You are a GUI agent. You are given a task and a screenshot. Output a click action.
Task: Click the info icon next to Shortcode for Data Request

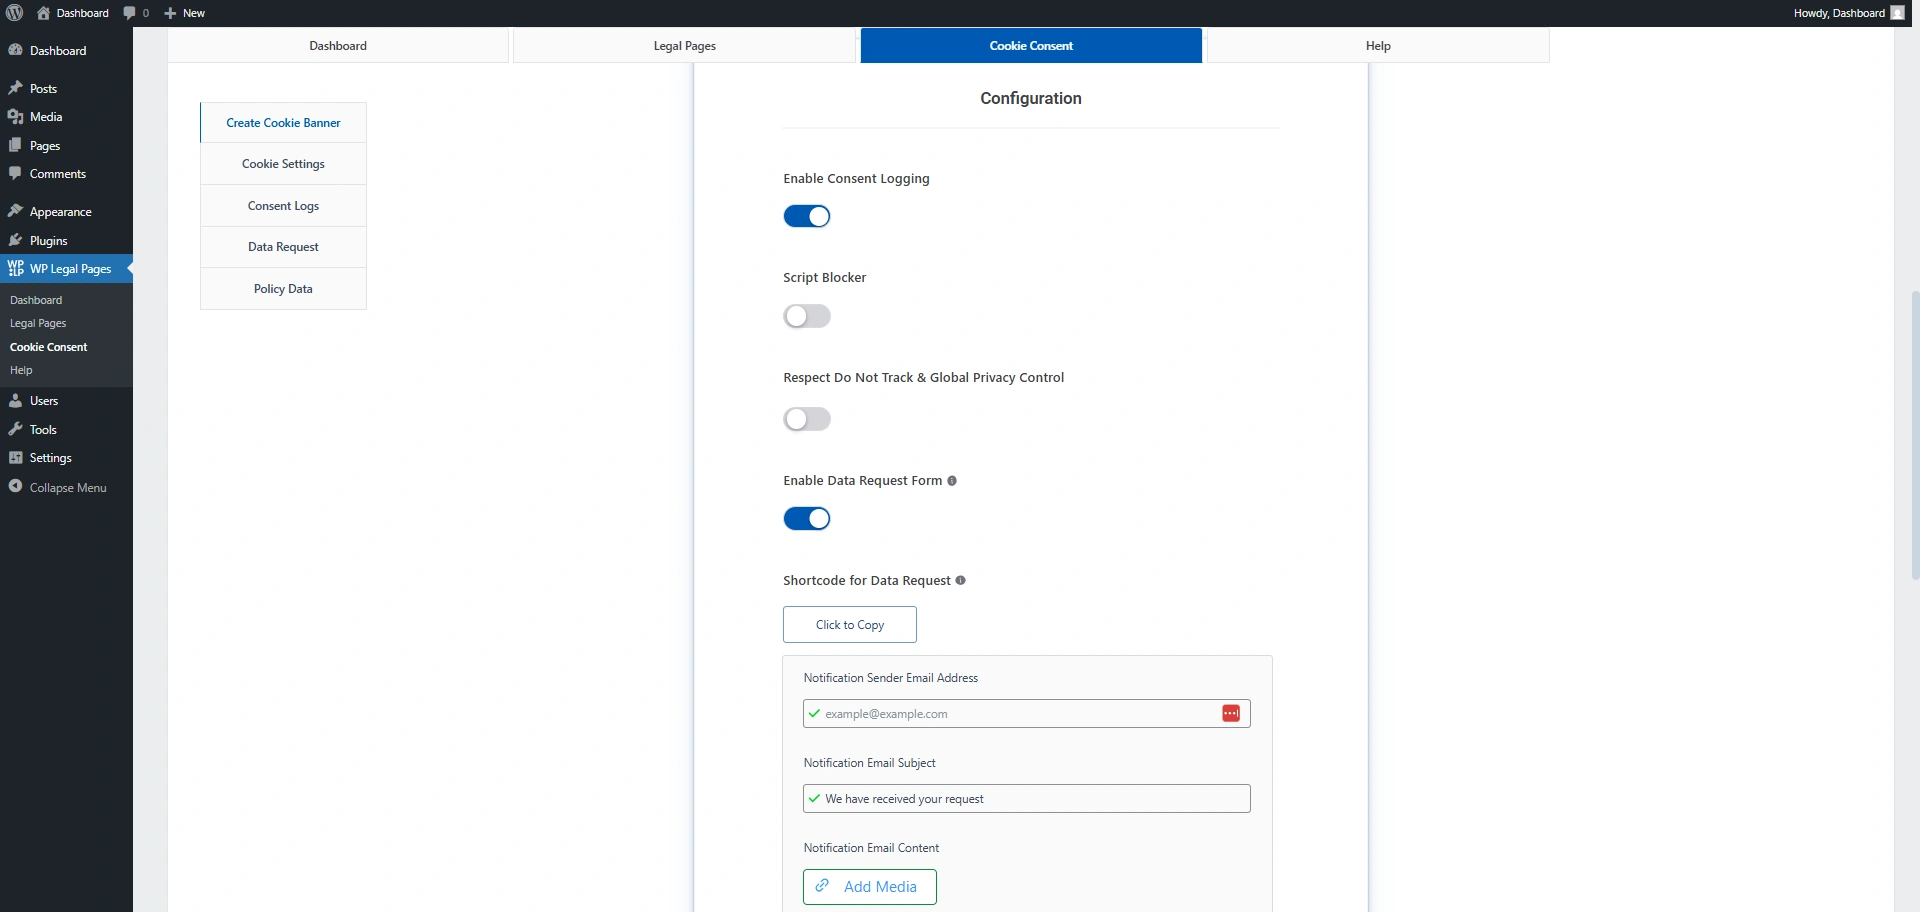960,581
